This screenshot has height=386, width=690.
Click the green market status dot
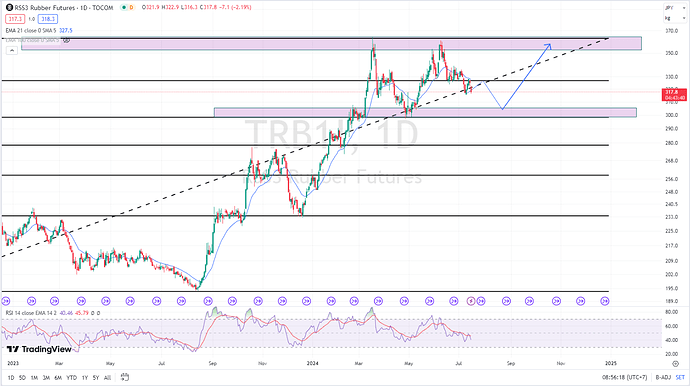[124, 7]
